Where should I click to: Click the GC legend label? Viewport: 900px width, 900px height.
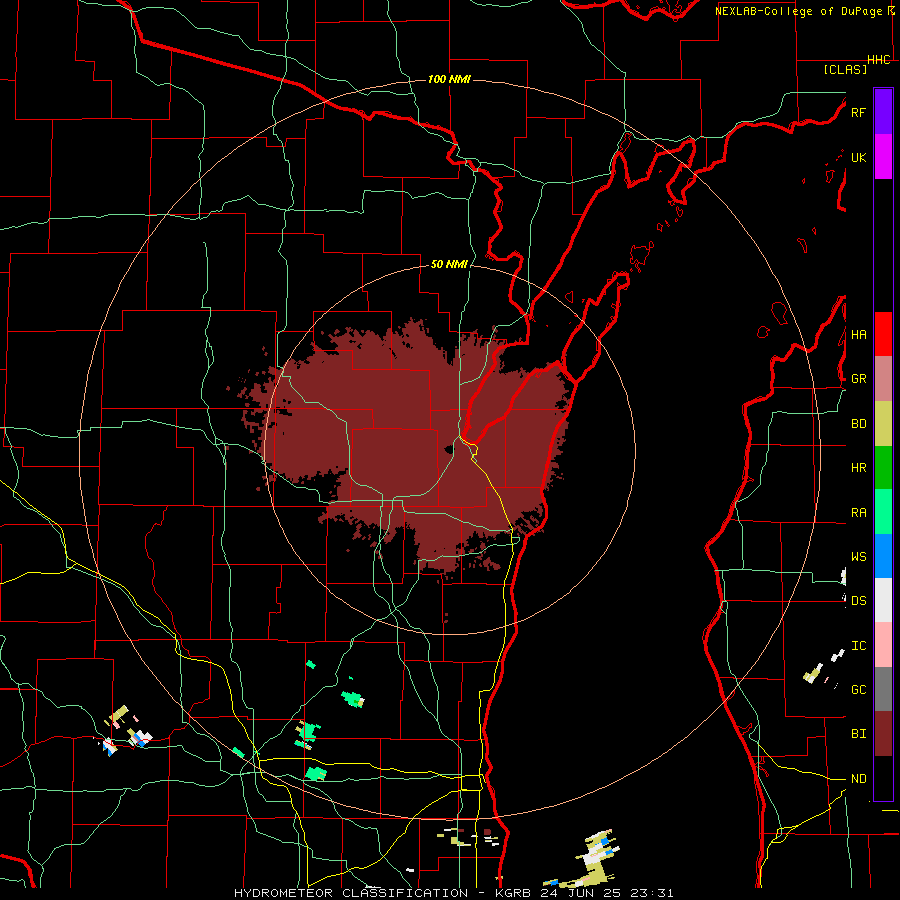point(858,689)
